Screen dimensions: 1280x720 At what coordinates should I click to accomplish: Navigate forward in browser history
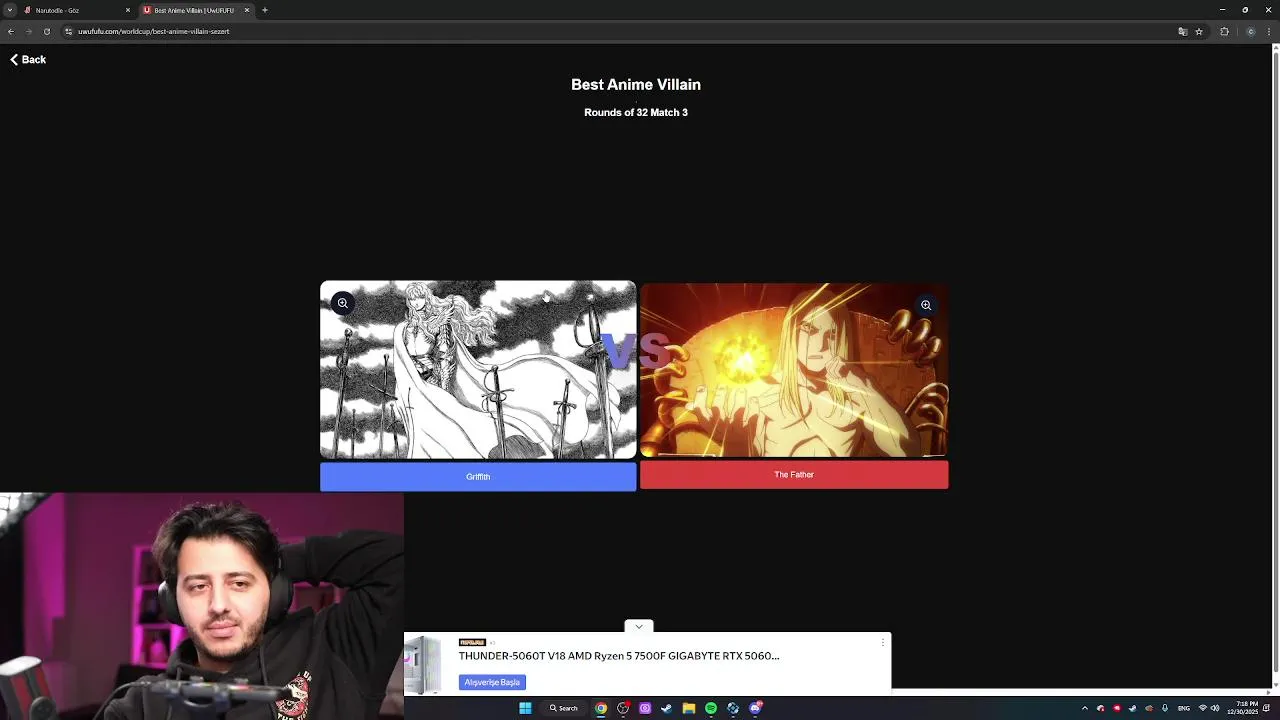[28, 31]
